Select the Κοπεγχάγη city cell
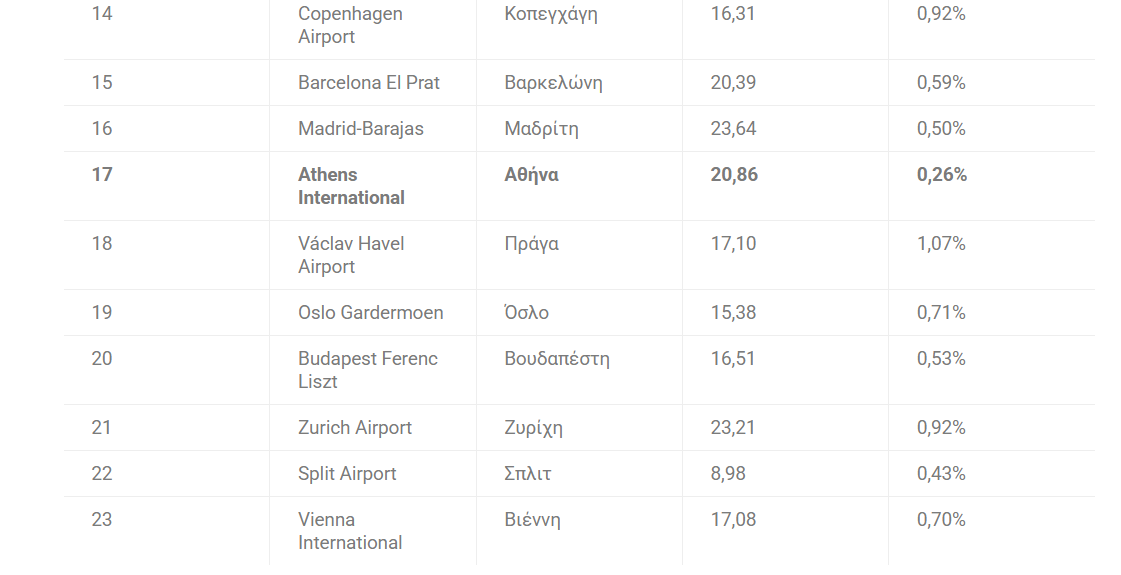The image size is (1121, 575). pos(550,14)
